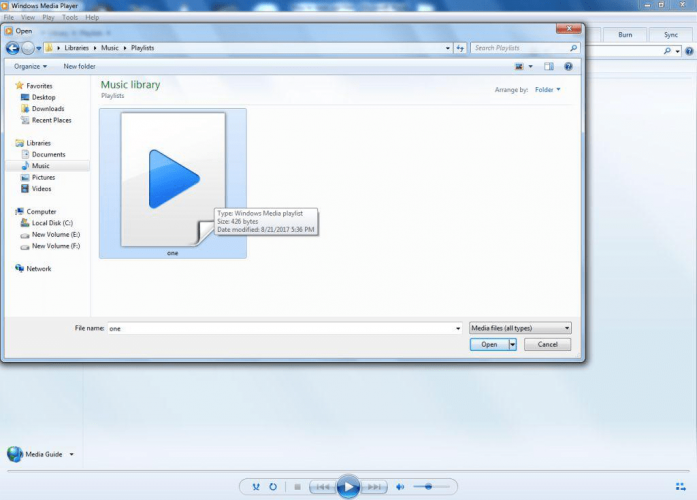697x500 pixels.
Task: Click the change view icon in dialog toolbar
Action: click(519, 67)
